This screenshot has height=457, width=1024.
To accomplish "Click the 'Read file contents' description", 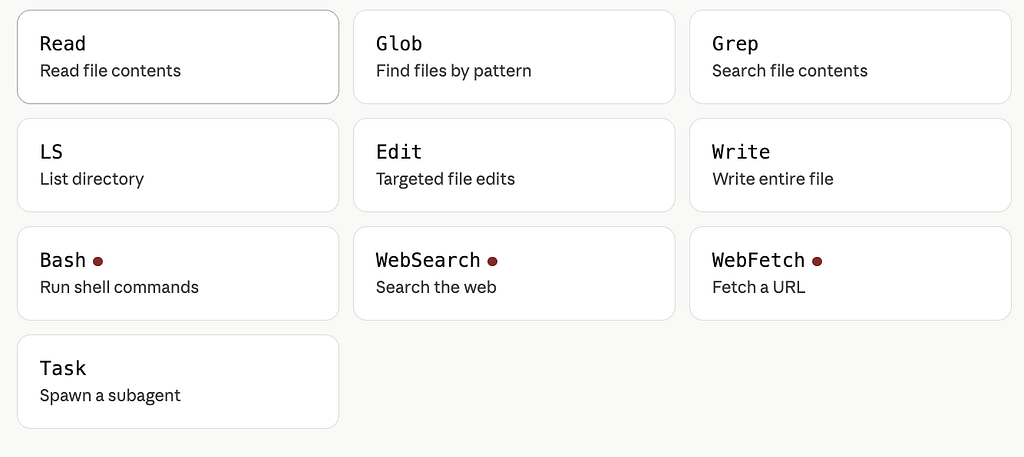I will pos(110,71).
